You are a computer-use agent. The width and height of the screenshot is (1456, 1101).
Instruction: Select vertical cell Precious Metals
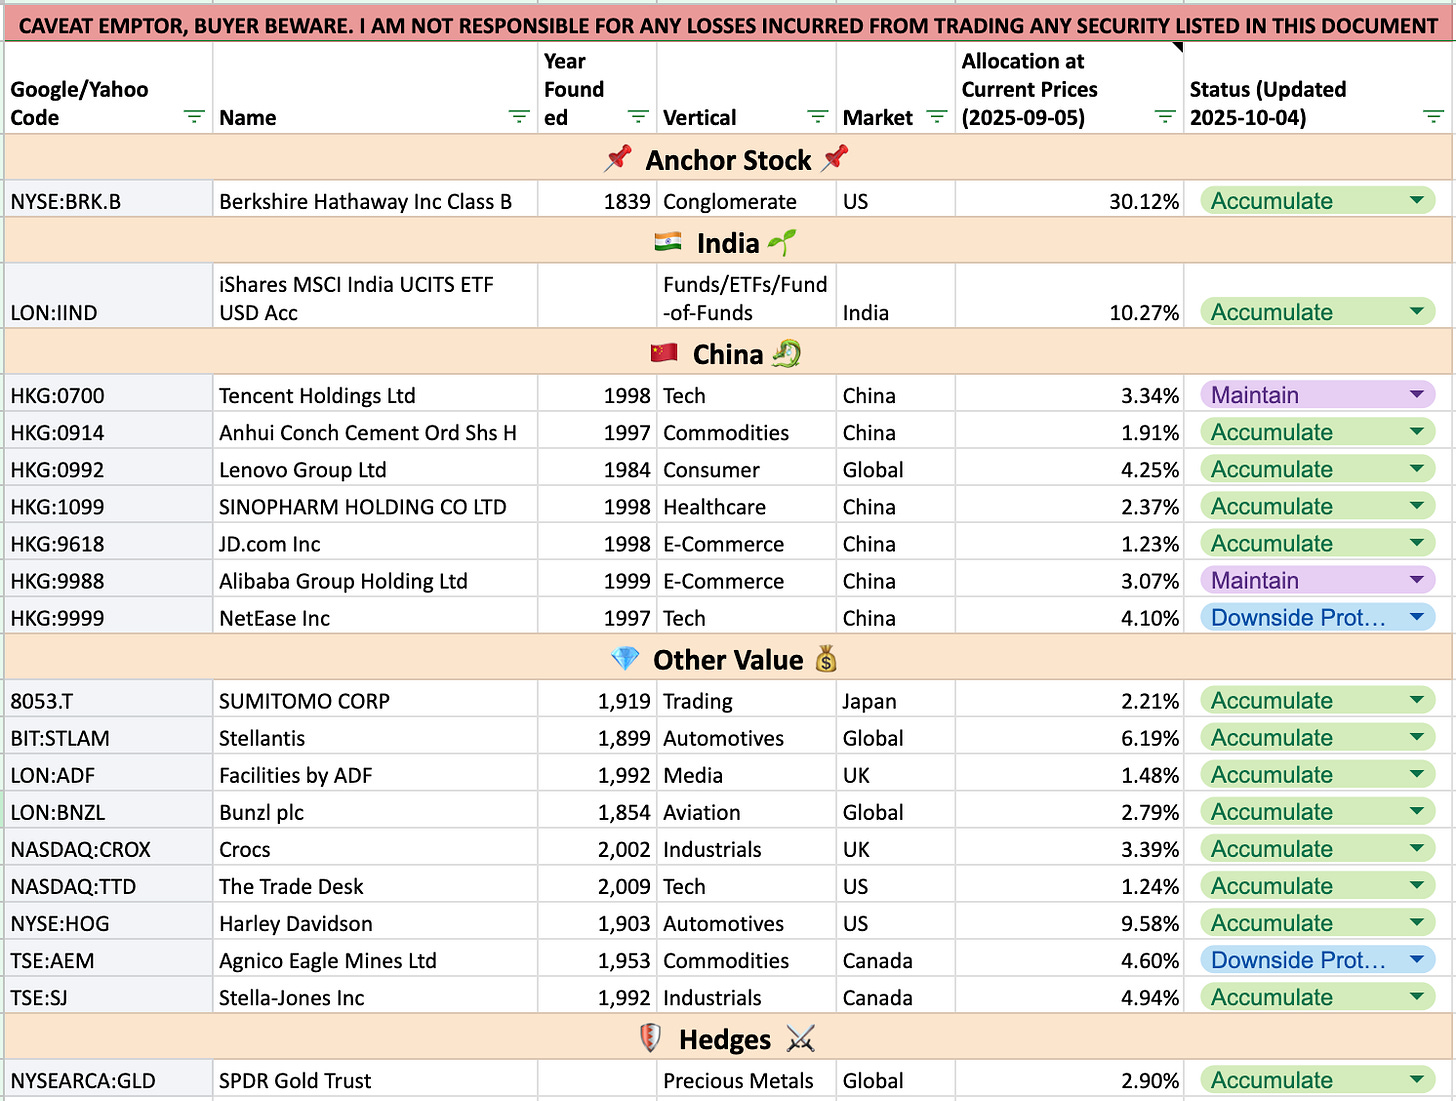[746, 1079]
